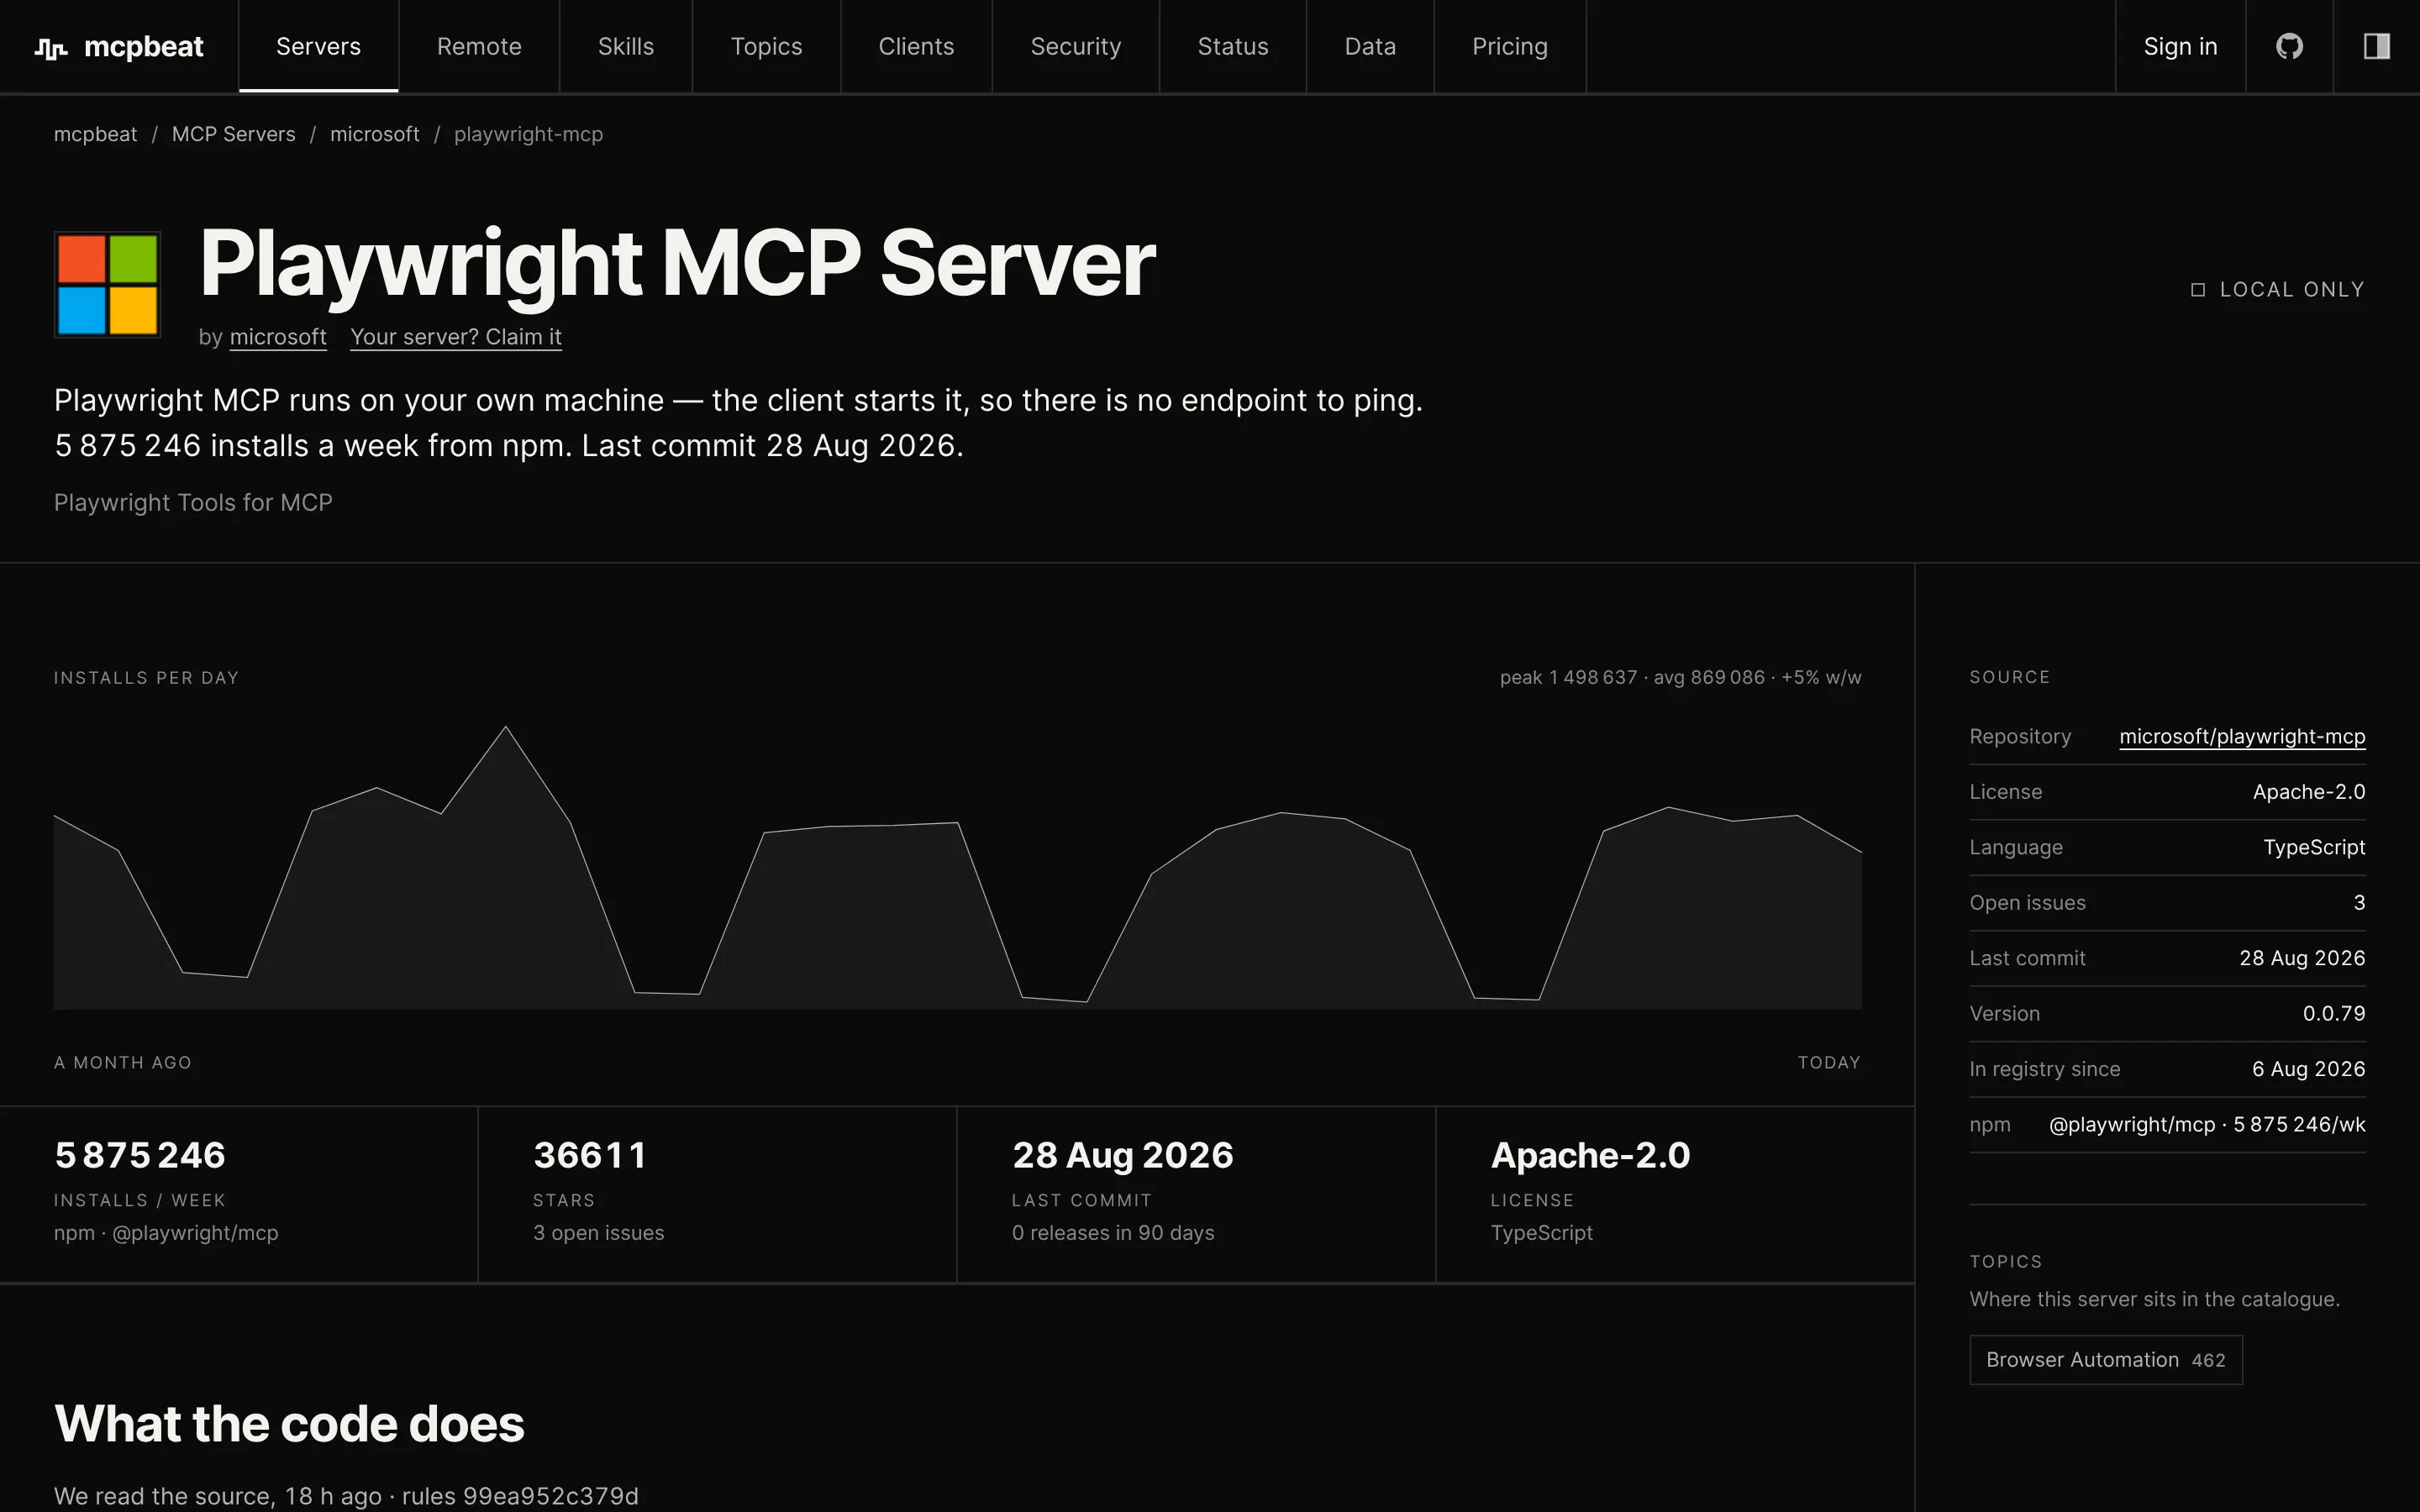Open the Pricing tab
This screenshot has width=2420, height=1512.
point(1510,46)
